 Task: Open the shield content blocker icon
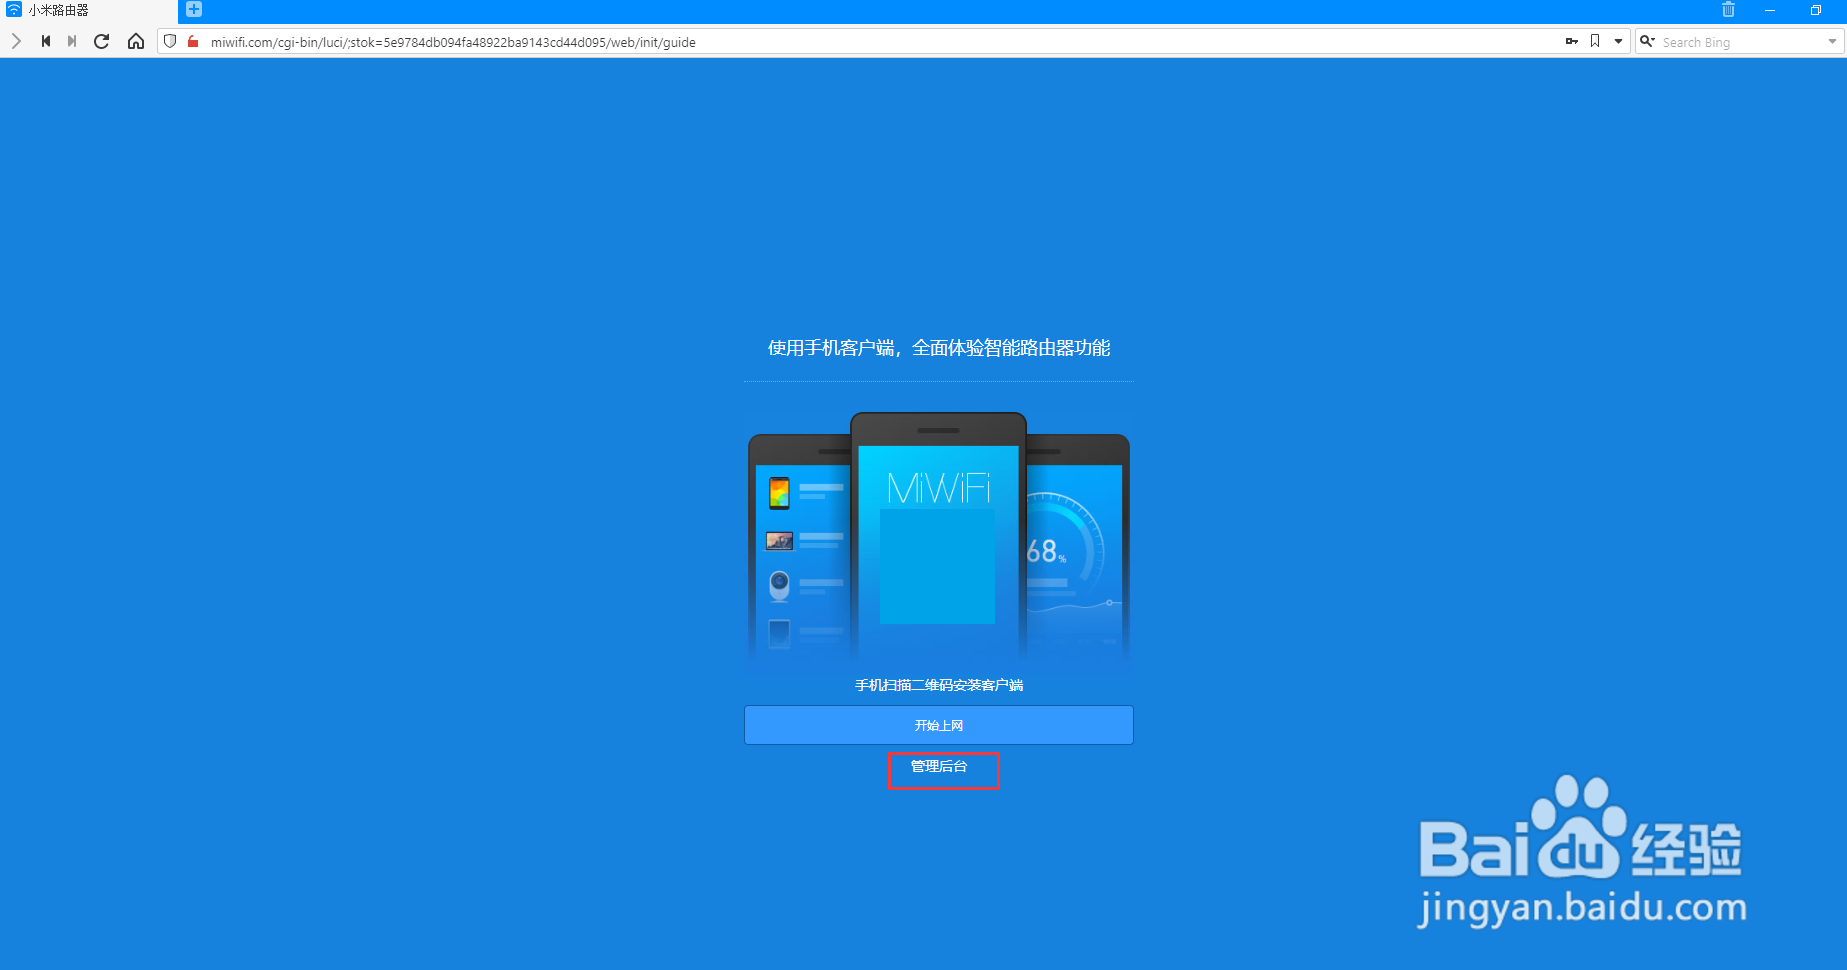[170, 41]
